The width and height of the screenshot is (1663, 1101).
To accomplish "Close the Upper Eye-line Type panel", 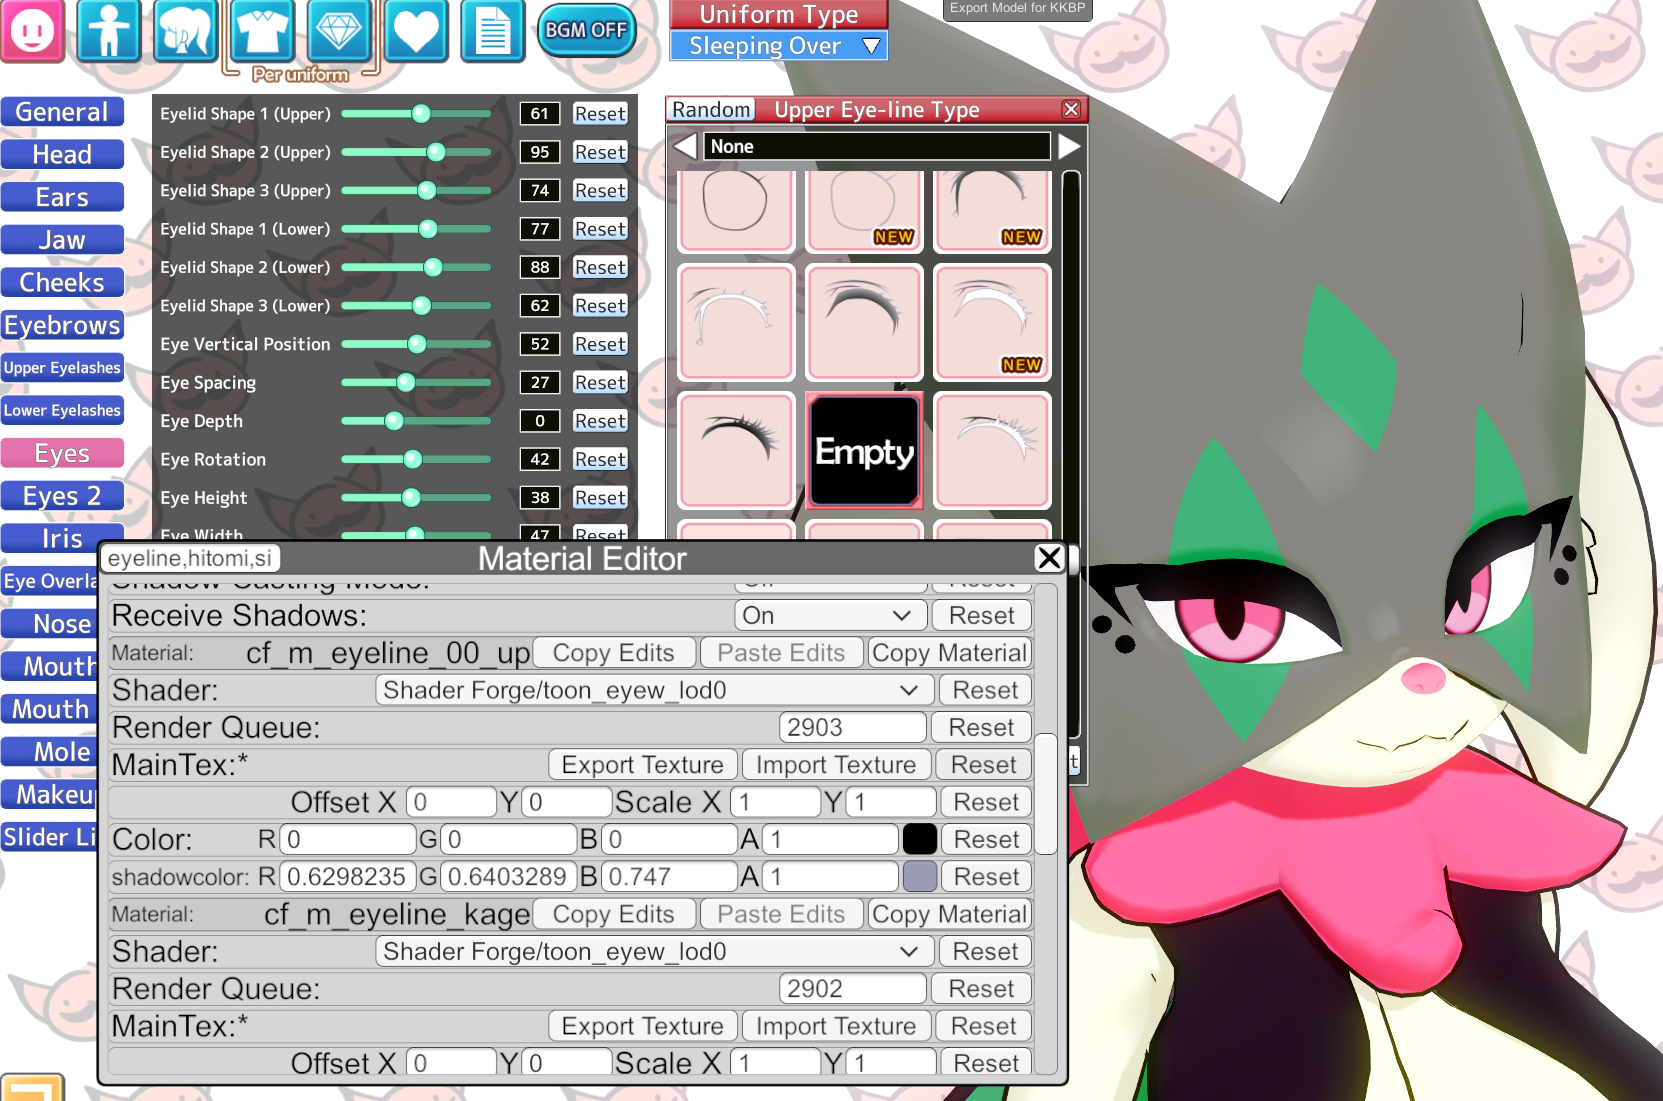I will (x=1071, y=109).
